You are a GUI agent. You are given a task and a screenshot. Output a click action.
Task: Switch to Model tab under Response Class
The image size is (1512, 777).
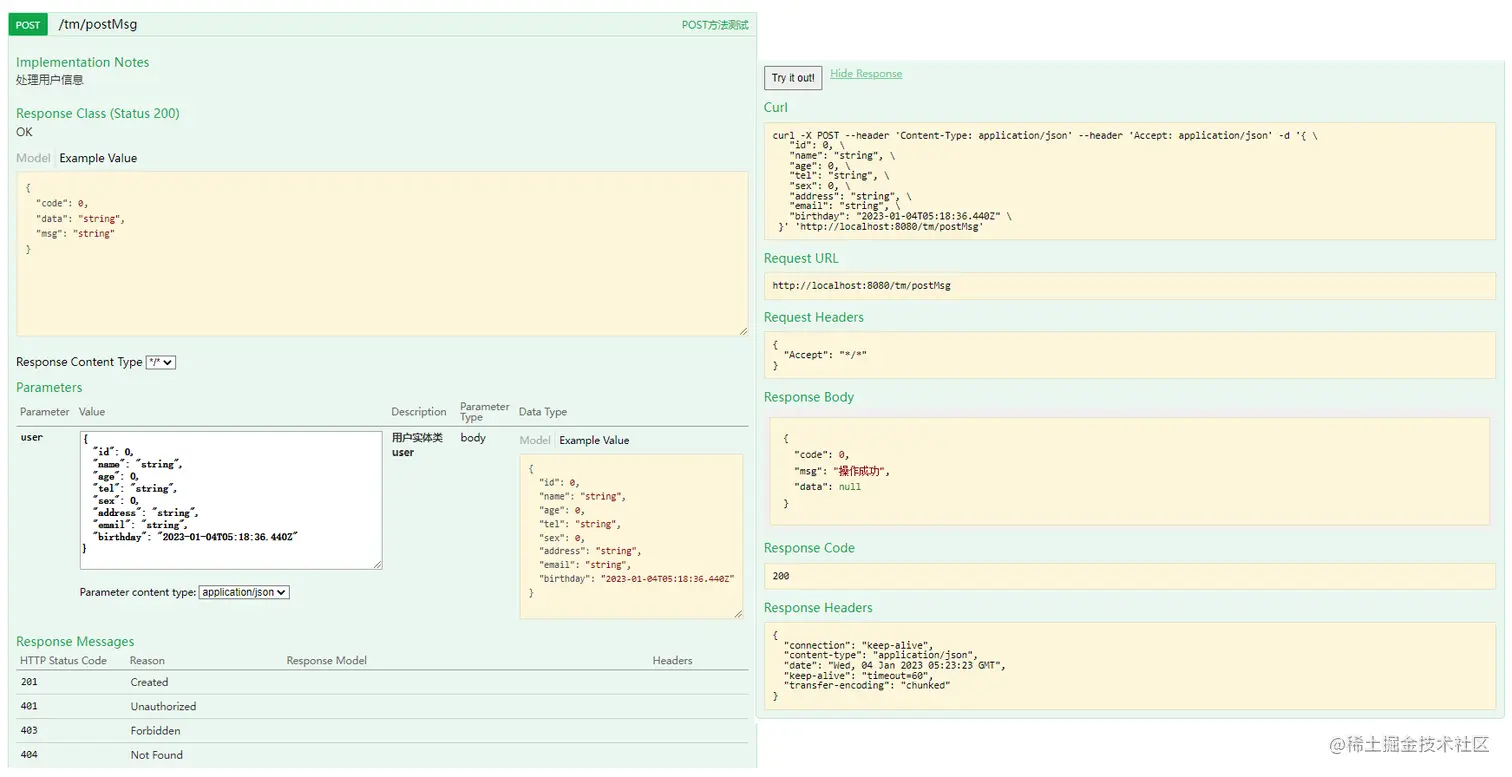pyautogui.click(x=33, y=158)
